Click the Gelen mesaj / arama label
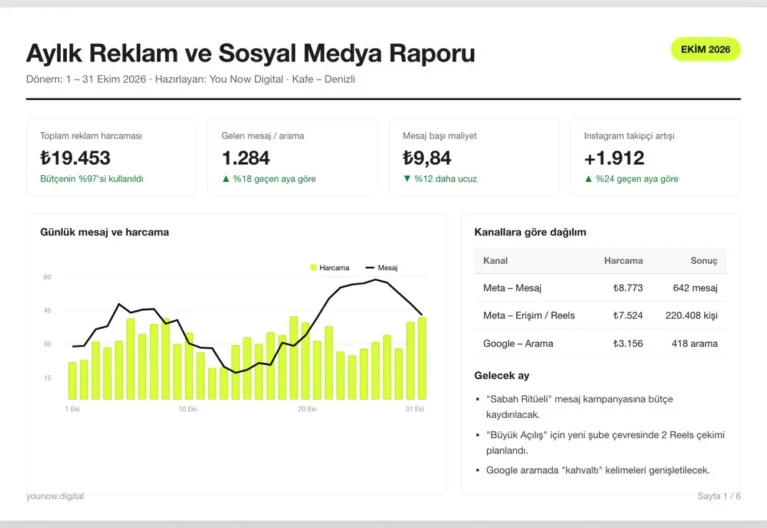Screen dimensions: 767x528 [x=263, y=136]
